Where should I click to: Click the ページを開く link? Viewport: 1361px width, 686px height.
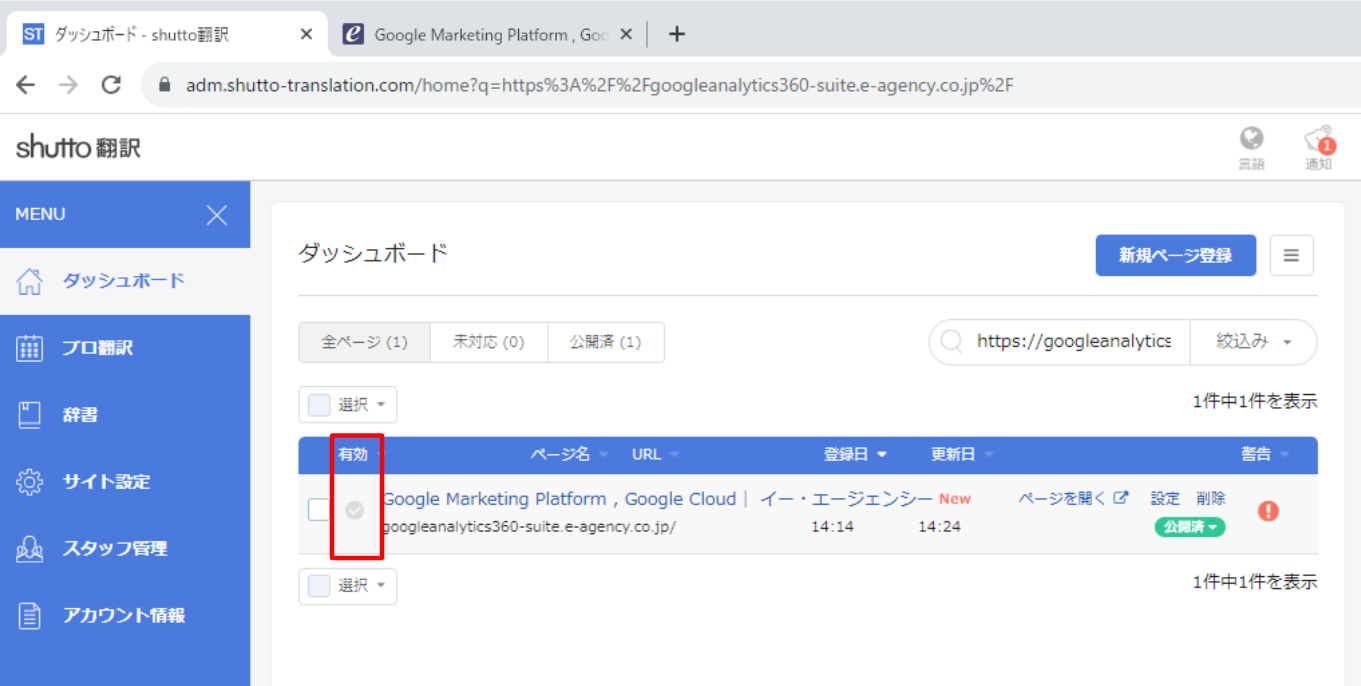(1074, 498)
